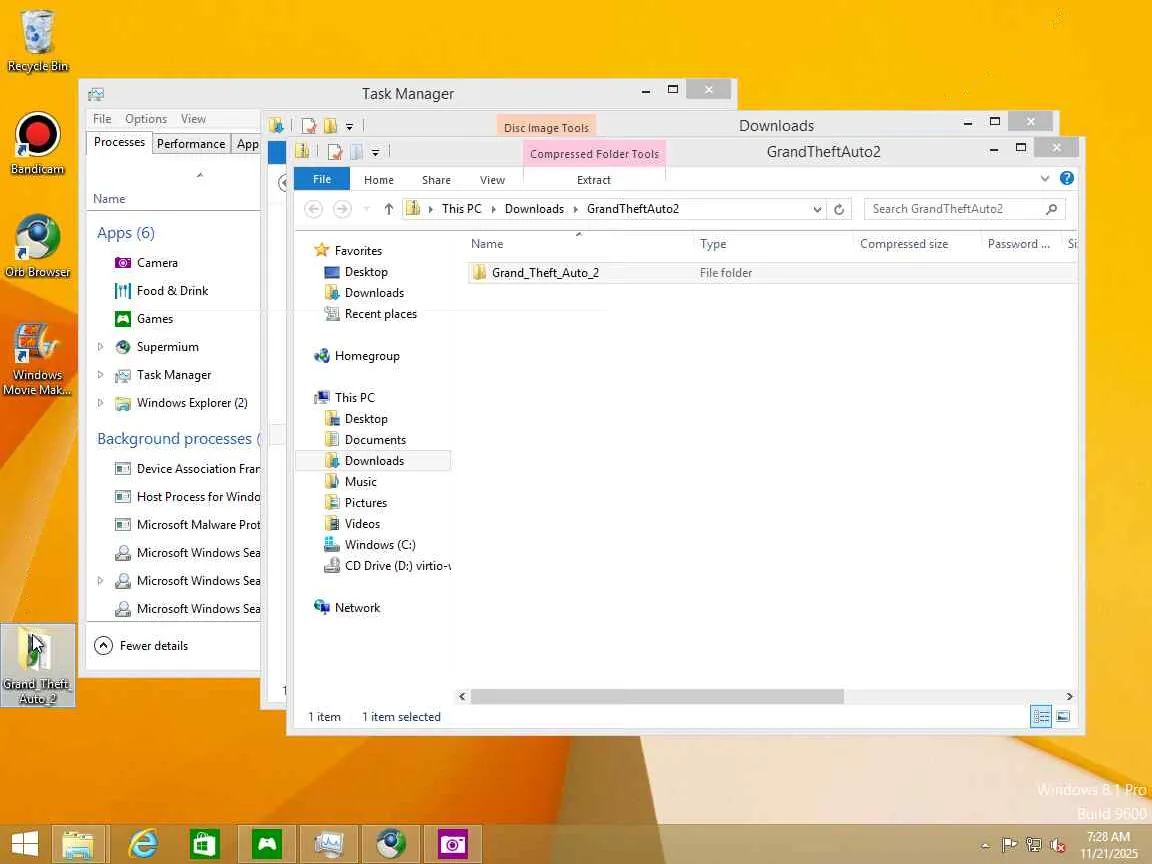1152x864 pixels.
Task: Open the Share ribbon tab
Action: (x=436, y=180)
